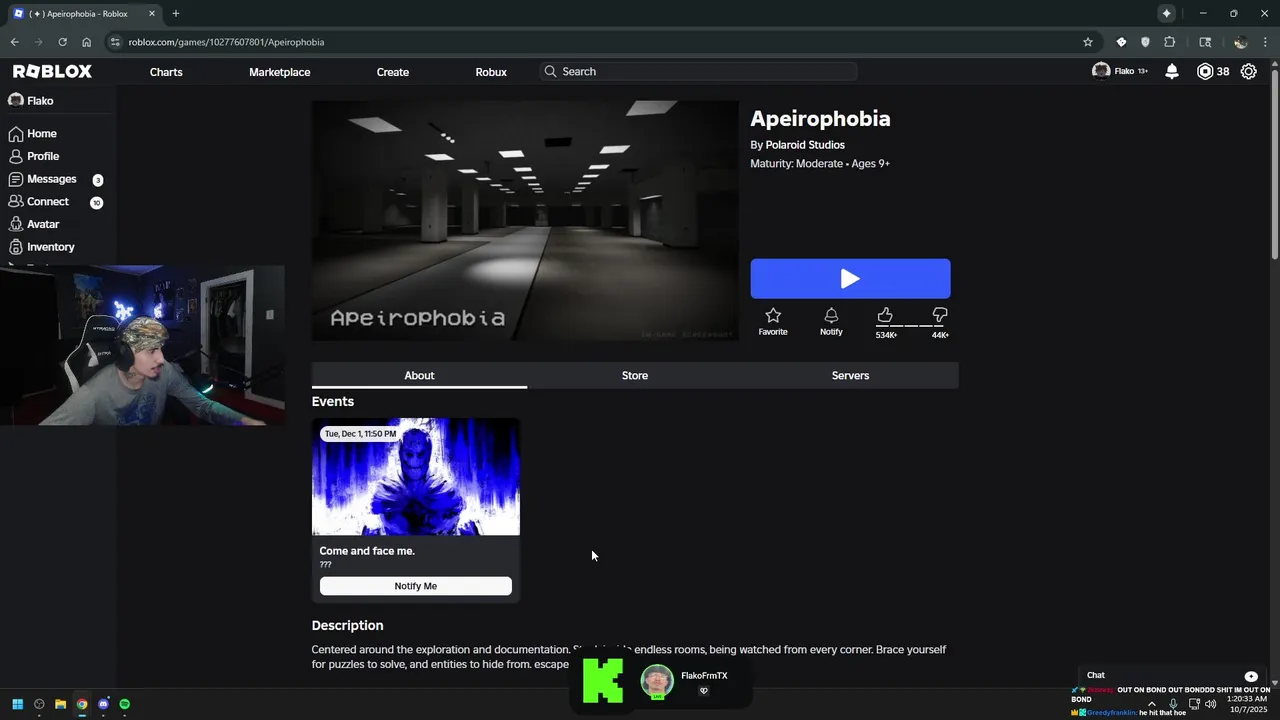Open Marketplace in top navigation
Image resolution: width=1280 pixels, height=720 pixels.
[x=279, y=72]
